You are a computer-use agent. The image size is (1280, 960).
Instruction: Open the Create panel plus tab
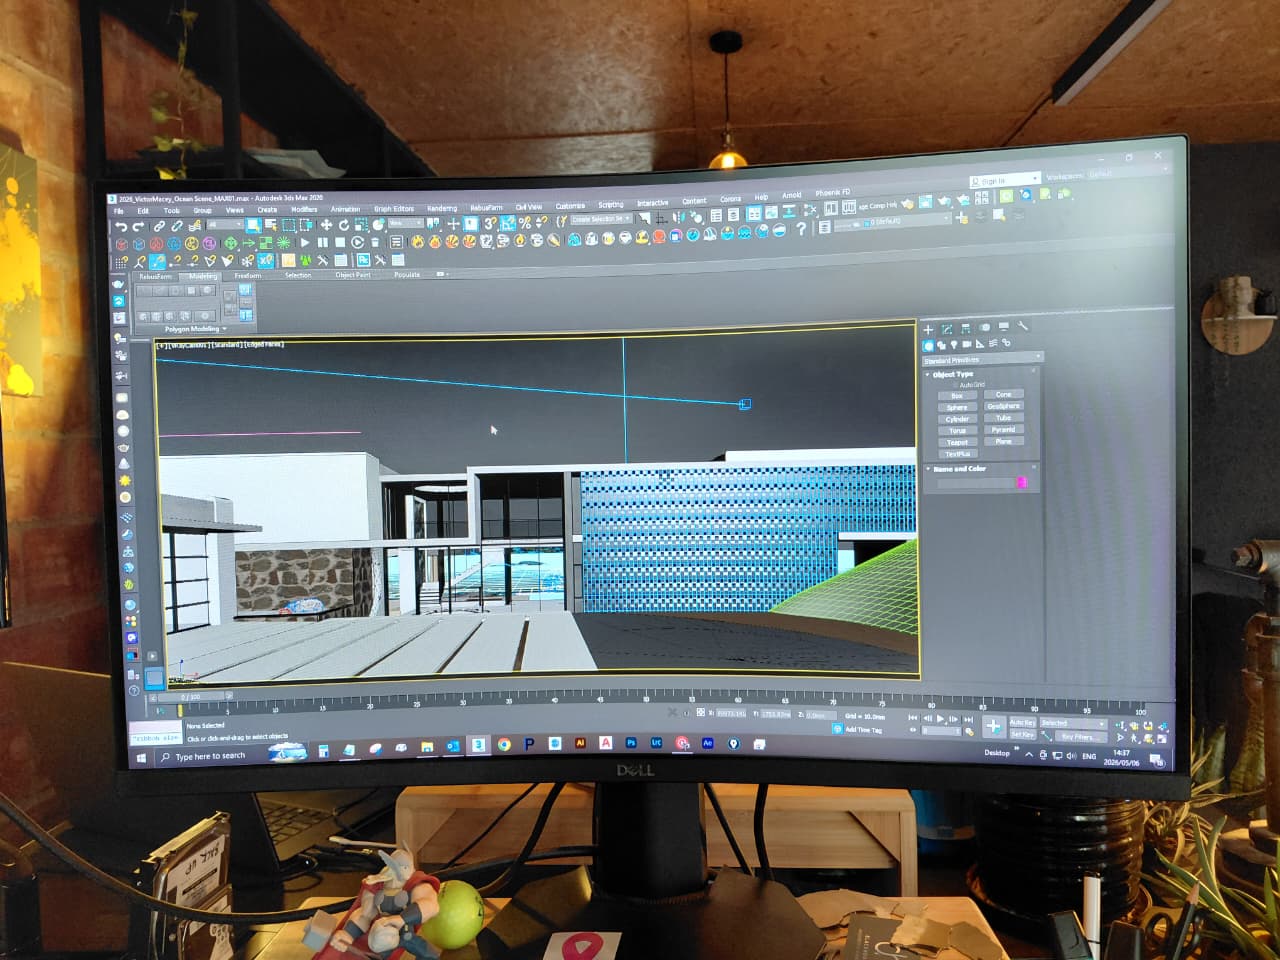tap(928, 329)
